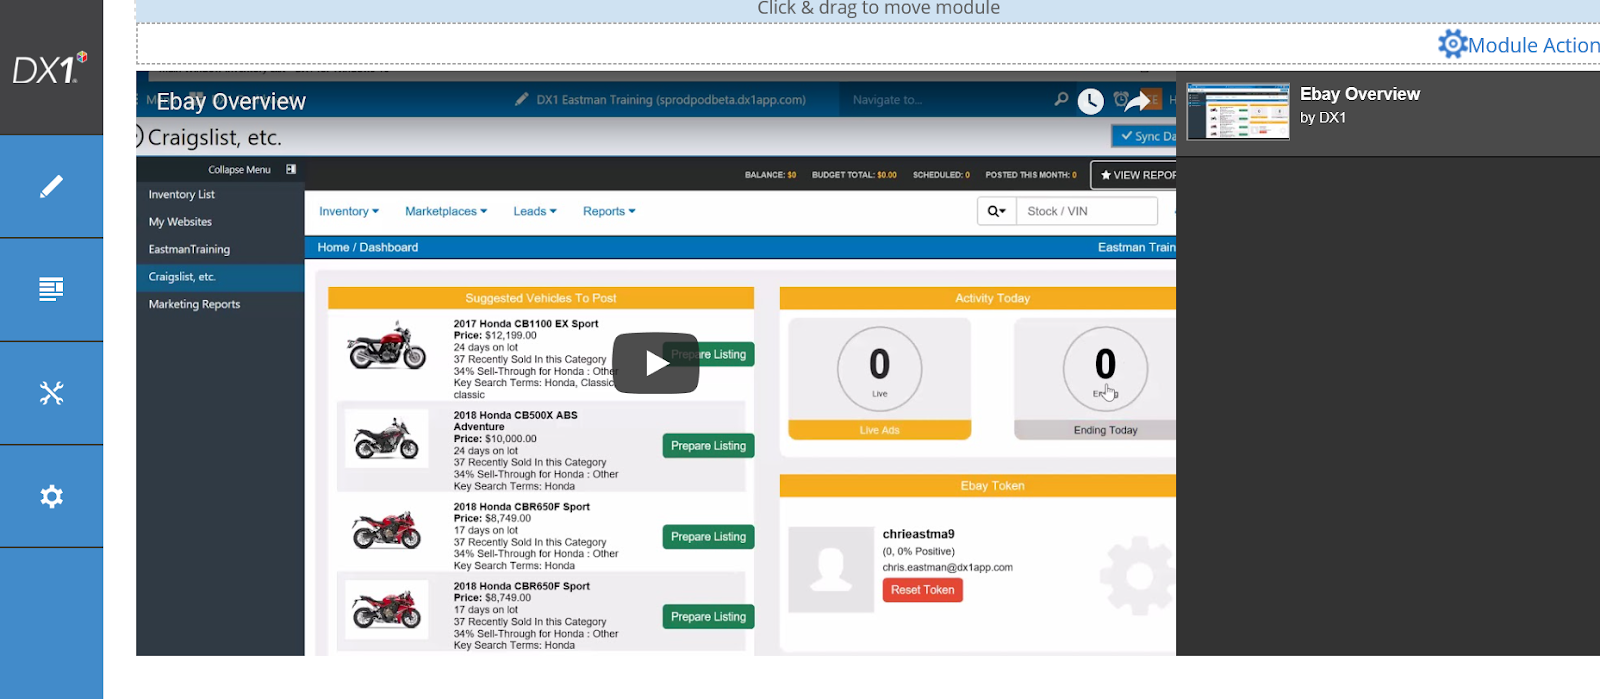The width and height of the screenshot is (1600, 699).
Task: Click 'by DX1' in the playlist panel
Action: pyautogui.click(x=1323, y=118)
